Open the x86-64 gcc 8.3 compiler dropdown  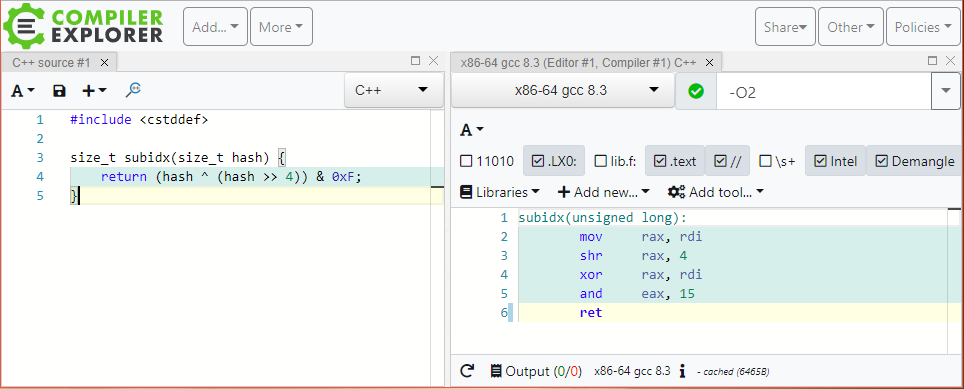563,90
